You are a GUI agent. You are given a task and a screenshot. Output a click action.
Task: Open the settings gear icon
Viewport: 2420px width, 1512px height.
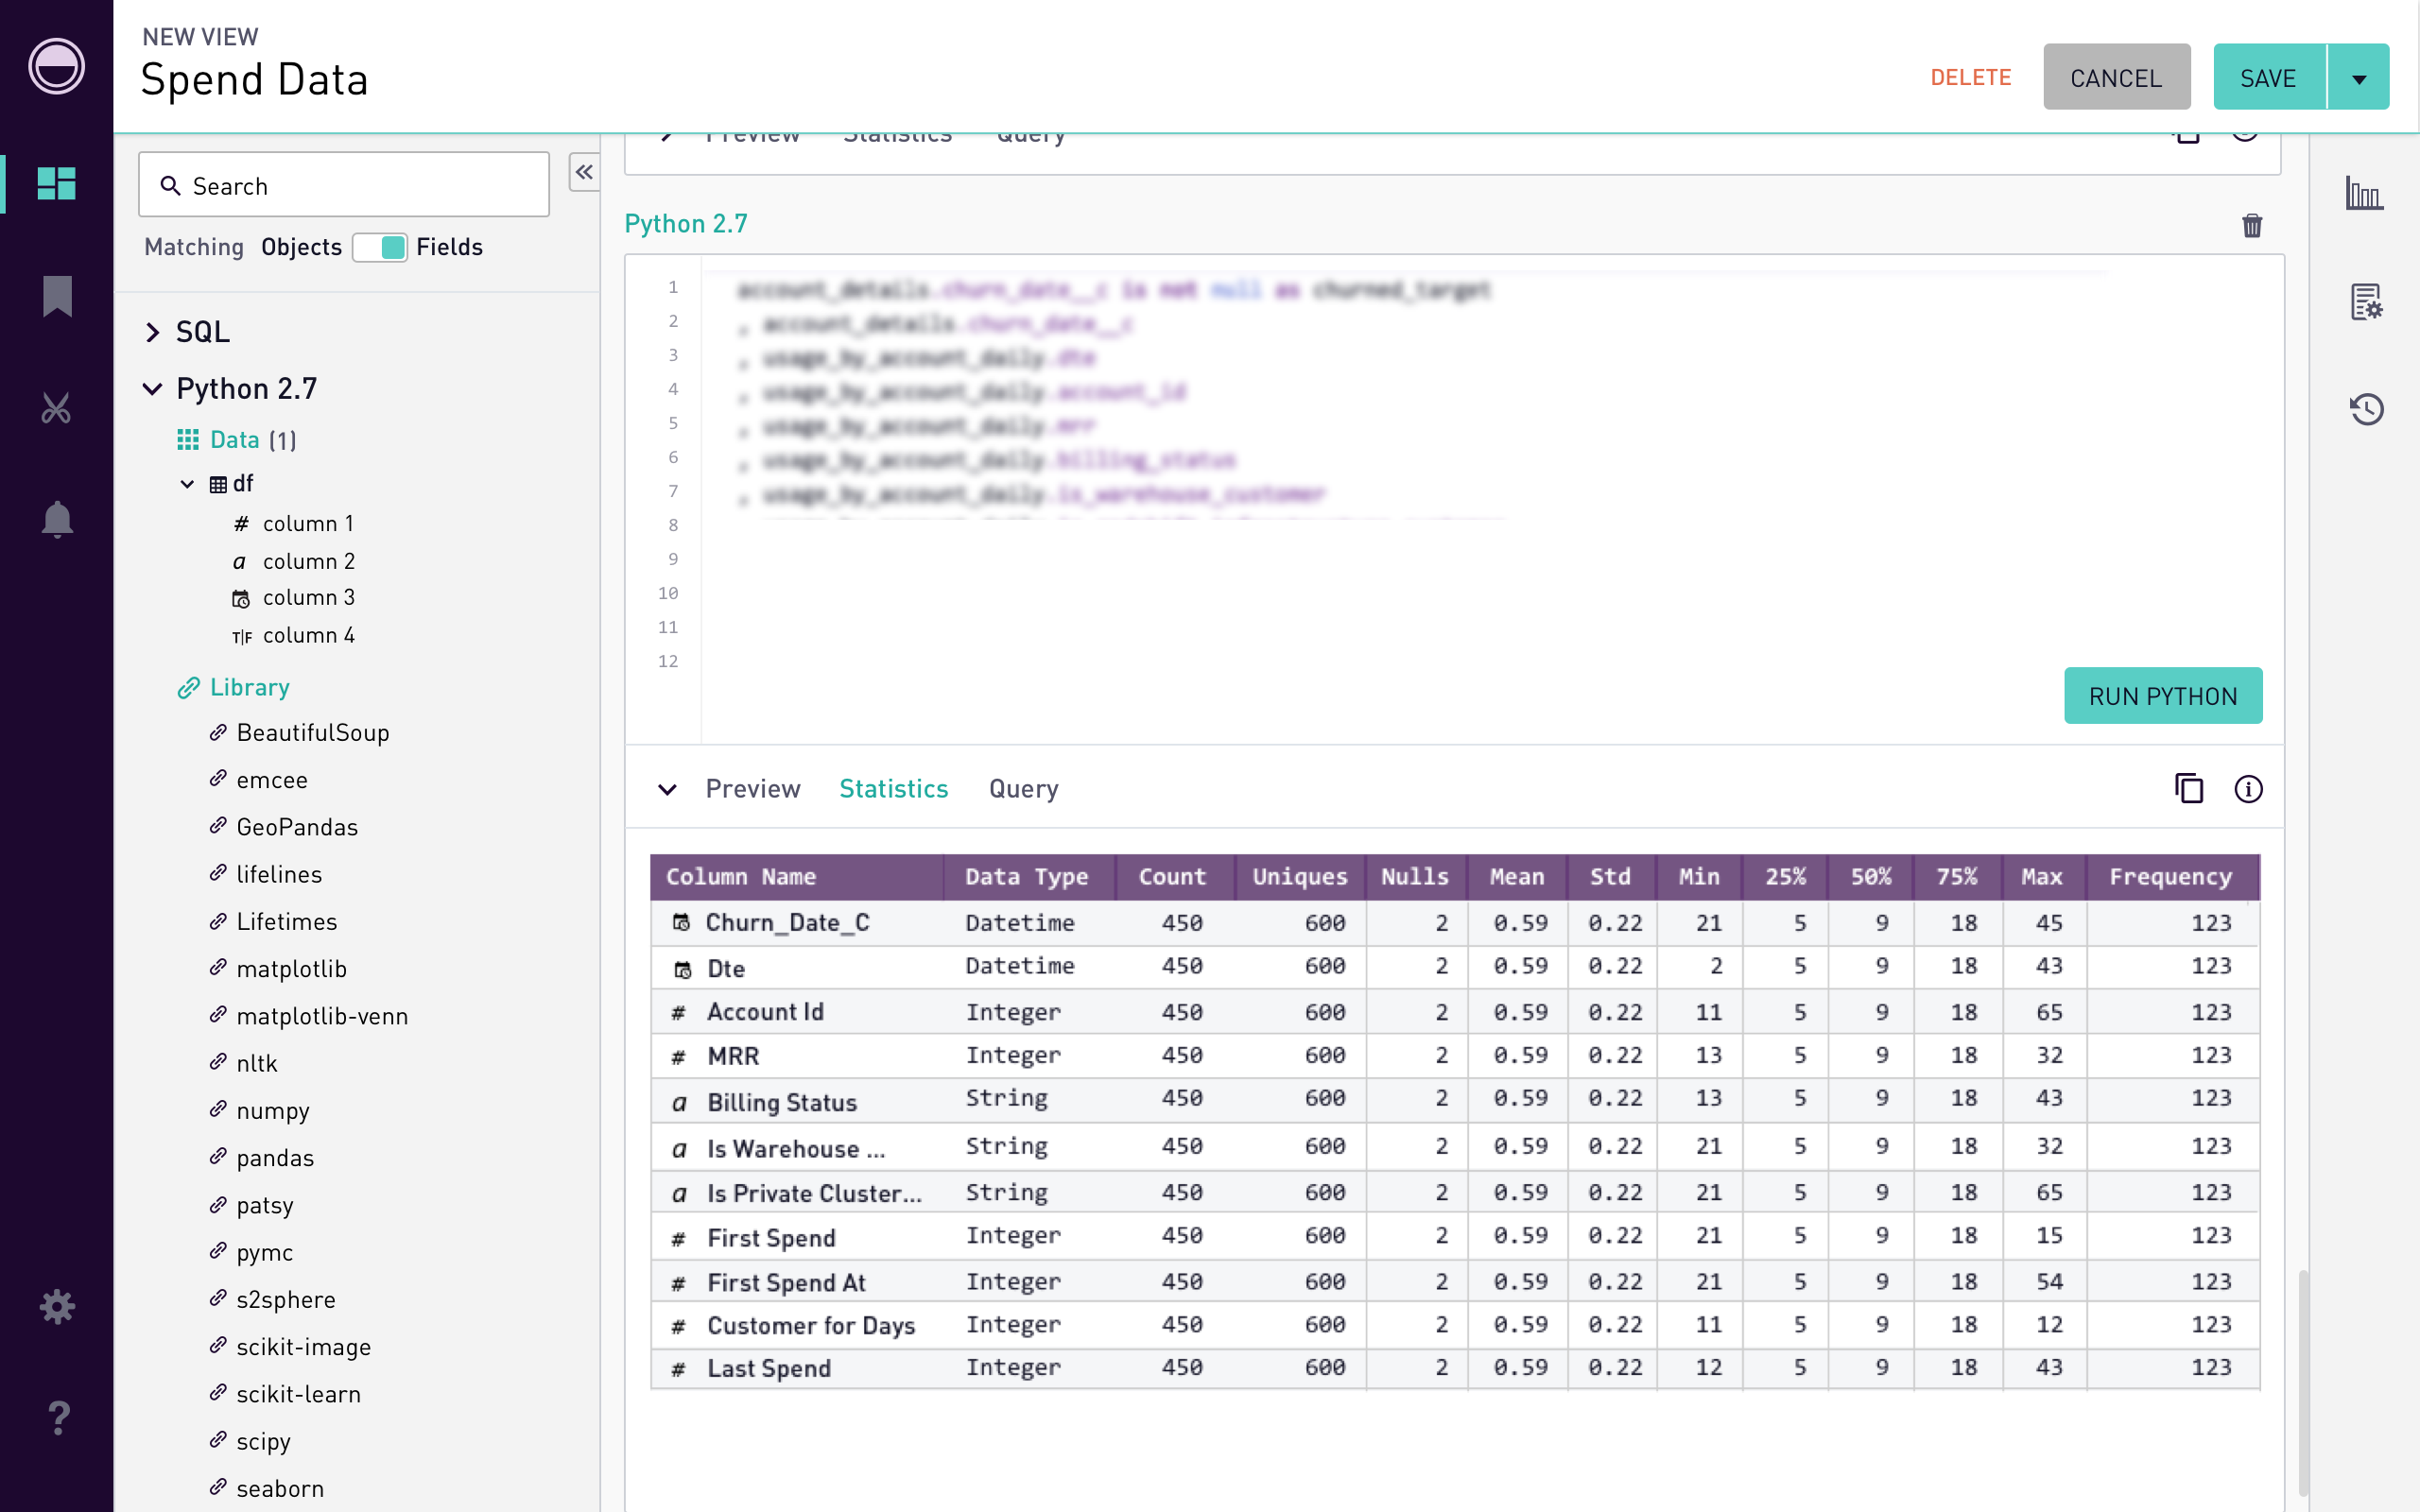tap(57, 1306)
